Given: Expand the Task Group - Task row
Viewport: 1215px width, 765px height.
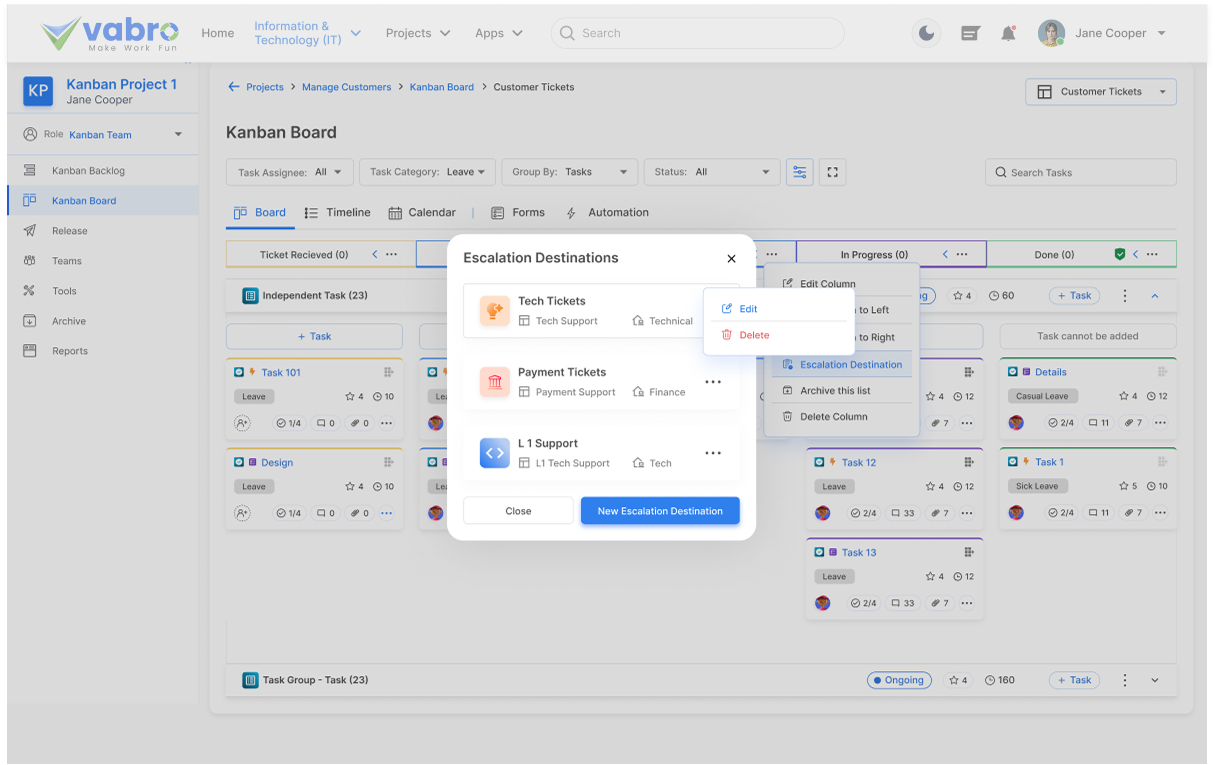Looking at the screenshot, I should pos(1155,680).
